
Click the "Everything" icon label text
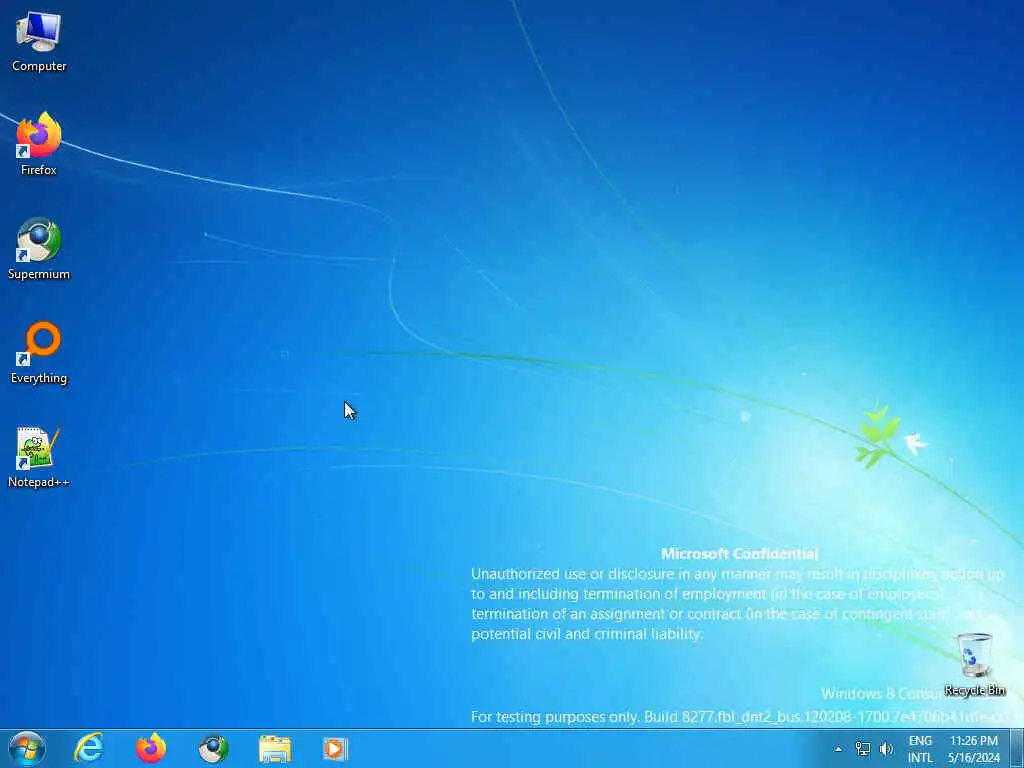[39, 378]
